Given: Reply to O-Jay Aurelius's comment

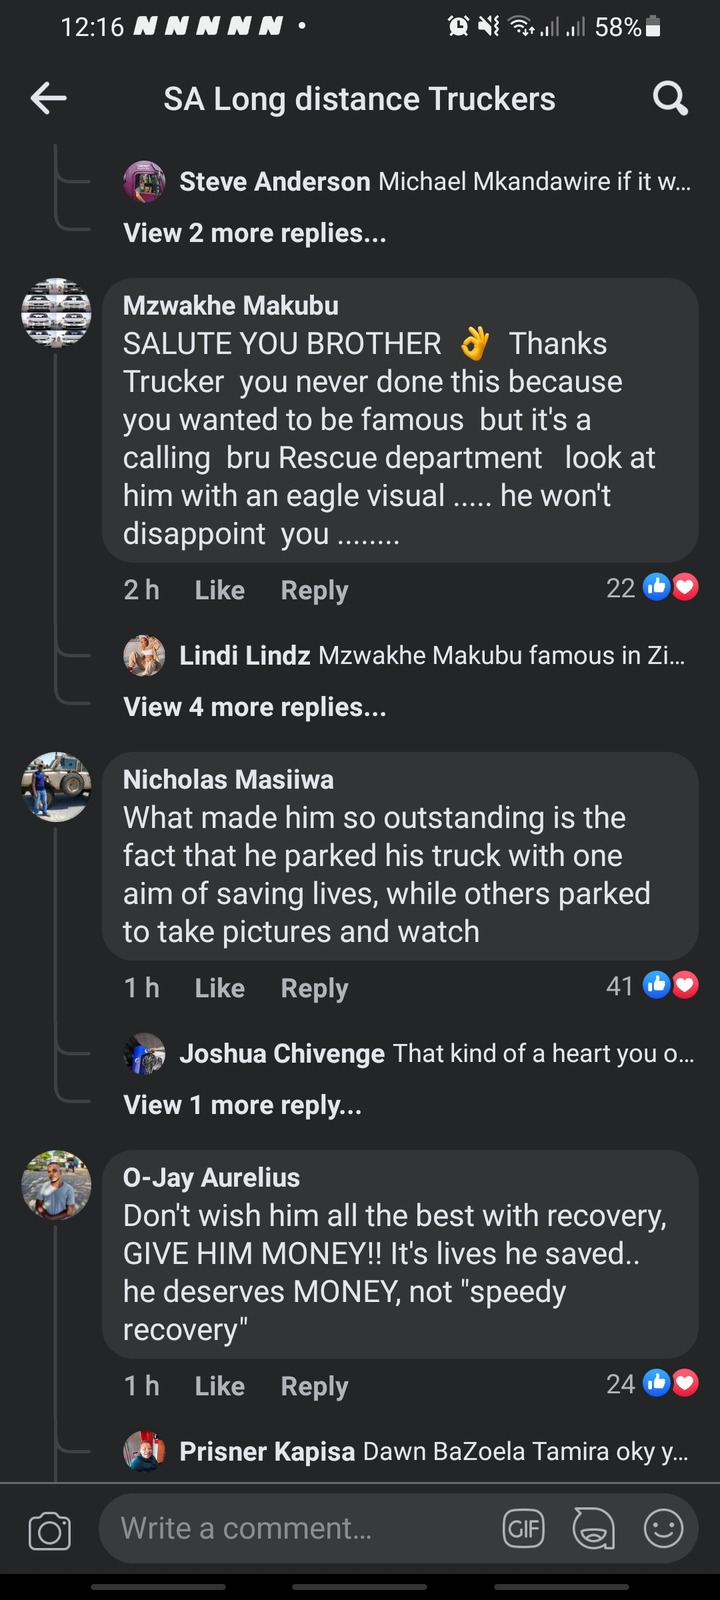Looking at the screenshot, I should click(314, 1386).
